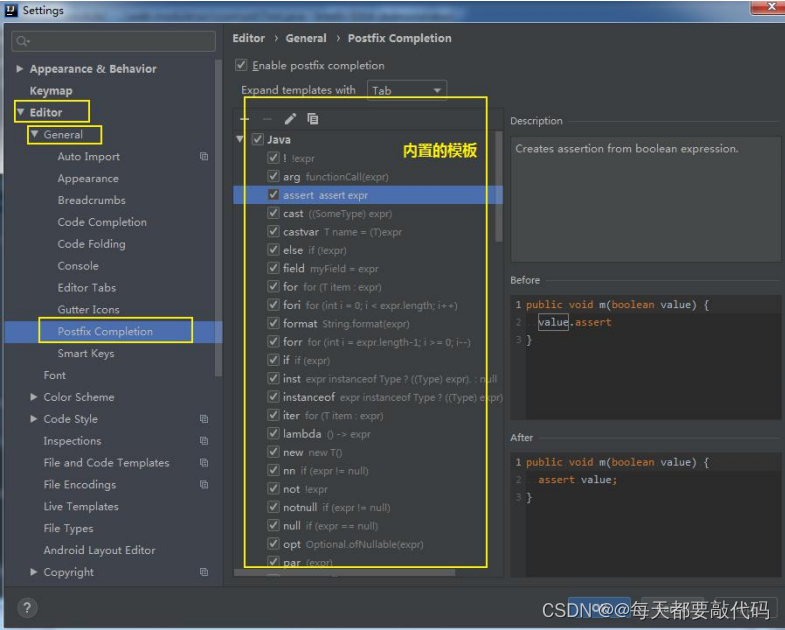Toggle Enable postfix completion checkbox
Viewport: 785px width, 630px height.
[x=241, y=65]
